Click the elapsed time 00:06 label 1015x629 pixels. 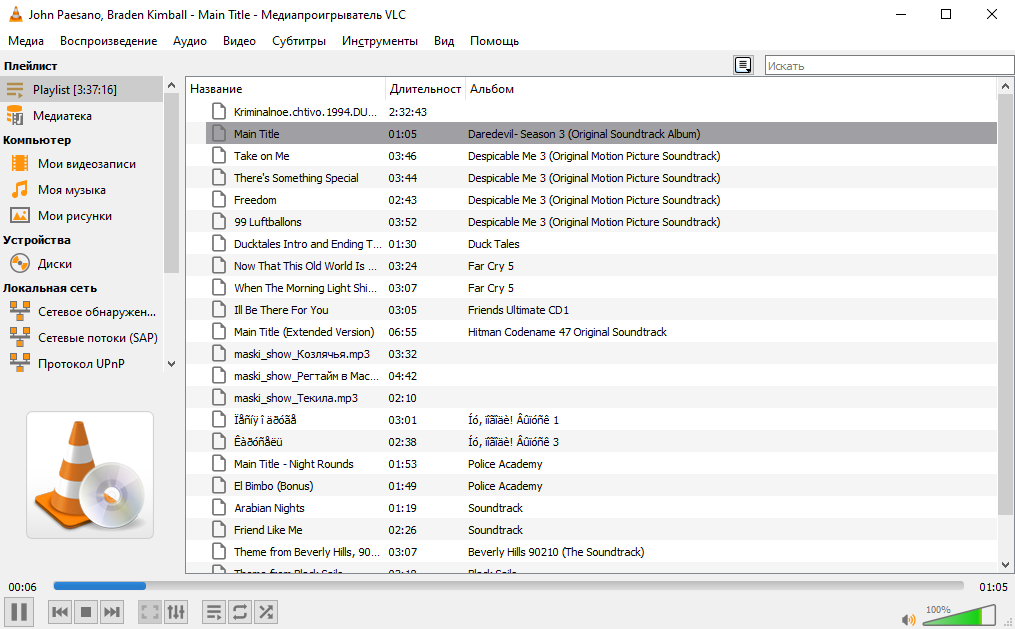coord(22,587)
